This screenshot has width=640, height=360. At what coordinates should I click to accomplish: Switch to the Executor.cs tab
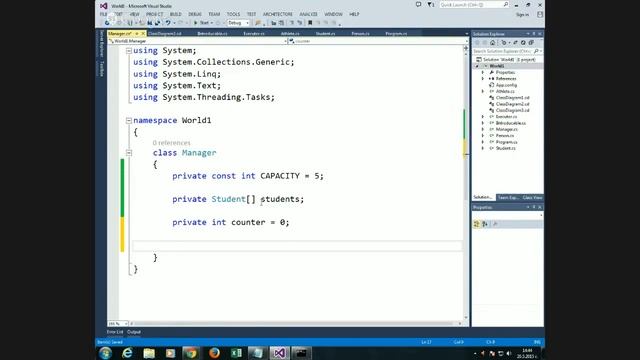[x=254, y=33]
